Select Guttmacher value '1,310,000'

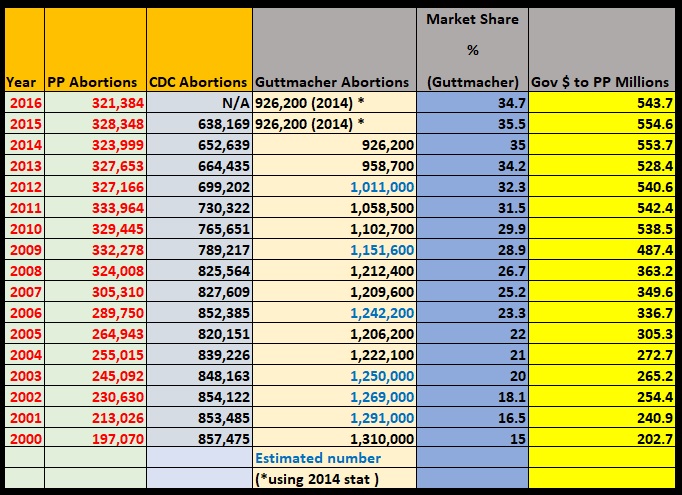(382, 438)
